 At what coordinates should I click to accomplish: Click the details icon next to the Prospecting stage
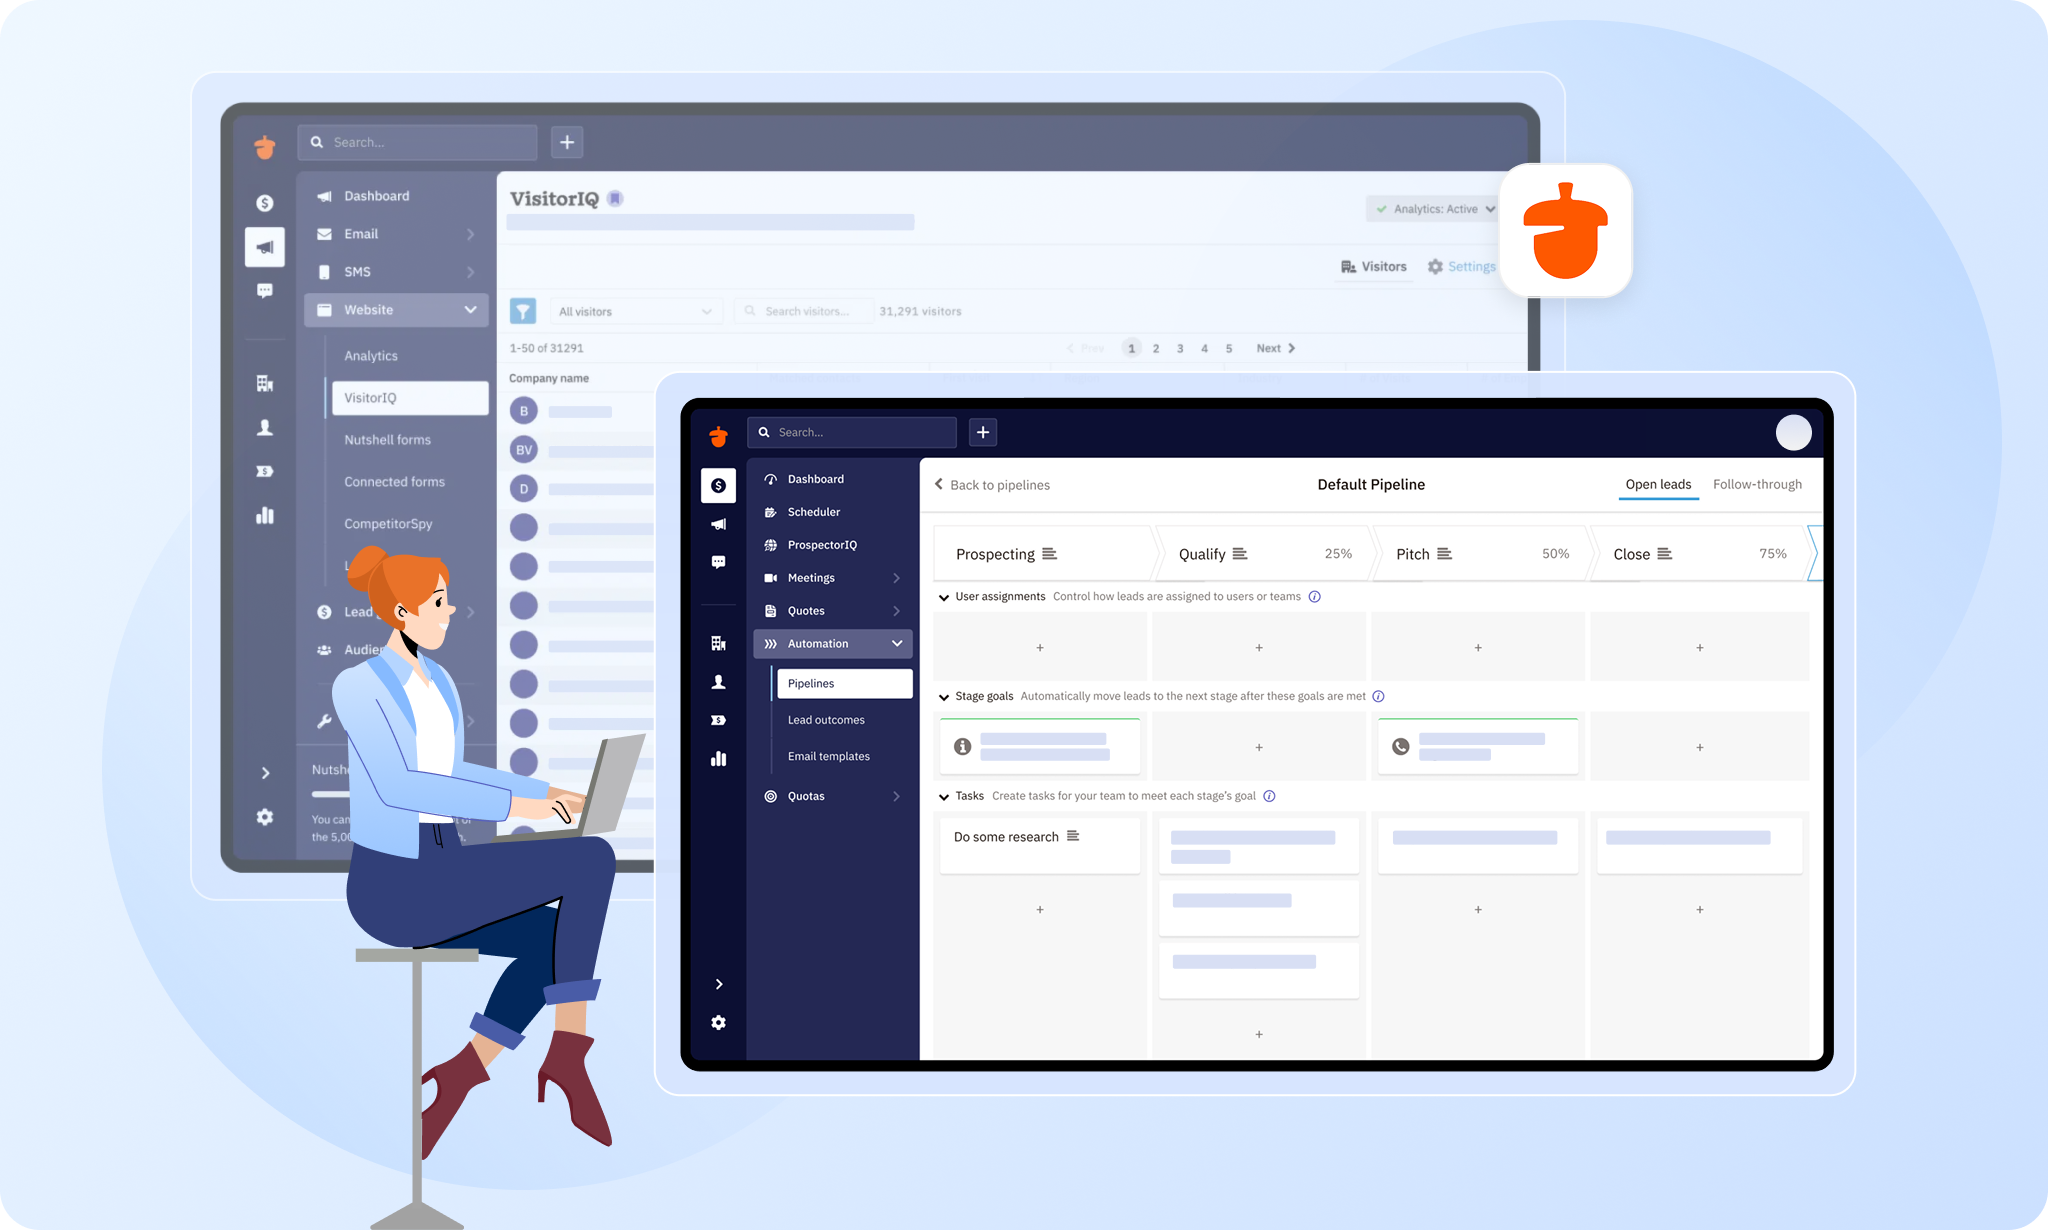point(1049,554)
